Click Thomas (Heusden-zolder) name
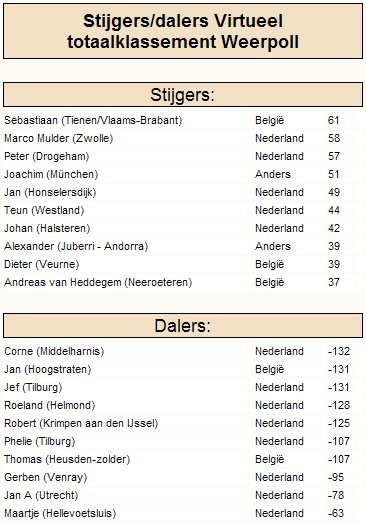Viewport: 366px width, 522px height. 67,459
